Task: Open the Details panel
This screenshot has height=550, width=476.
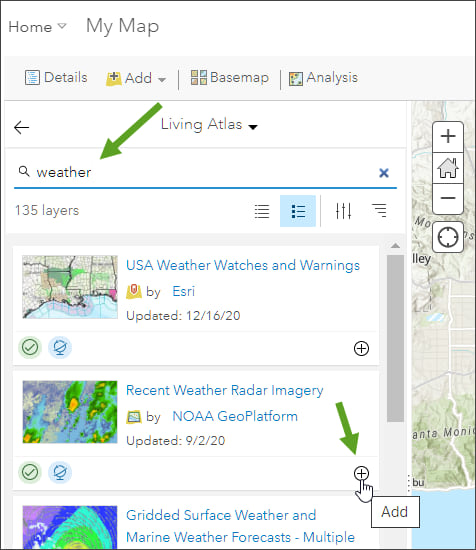Action: pyautogui.click(x=56, y=78)
